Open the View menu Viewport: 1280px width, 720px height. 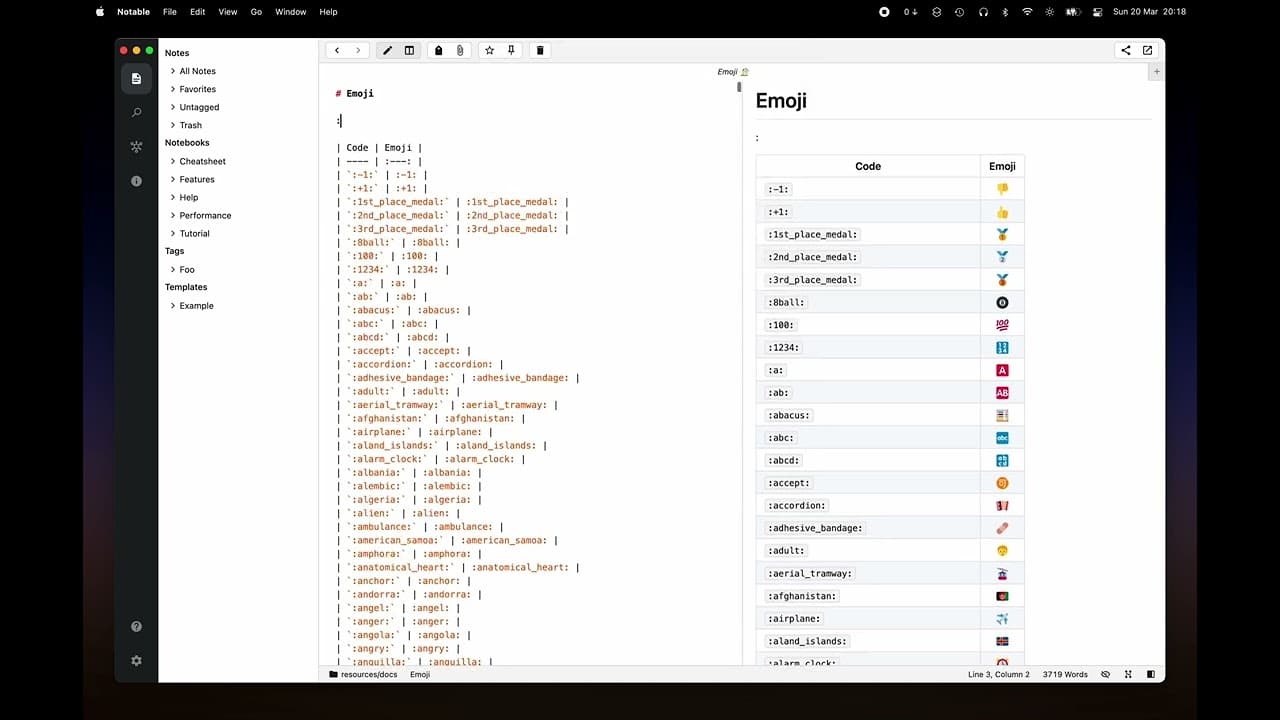pyautogui.click(x=228, y=12)
